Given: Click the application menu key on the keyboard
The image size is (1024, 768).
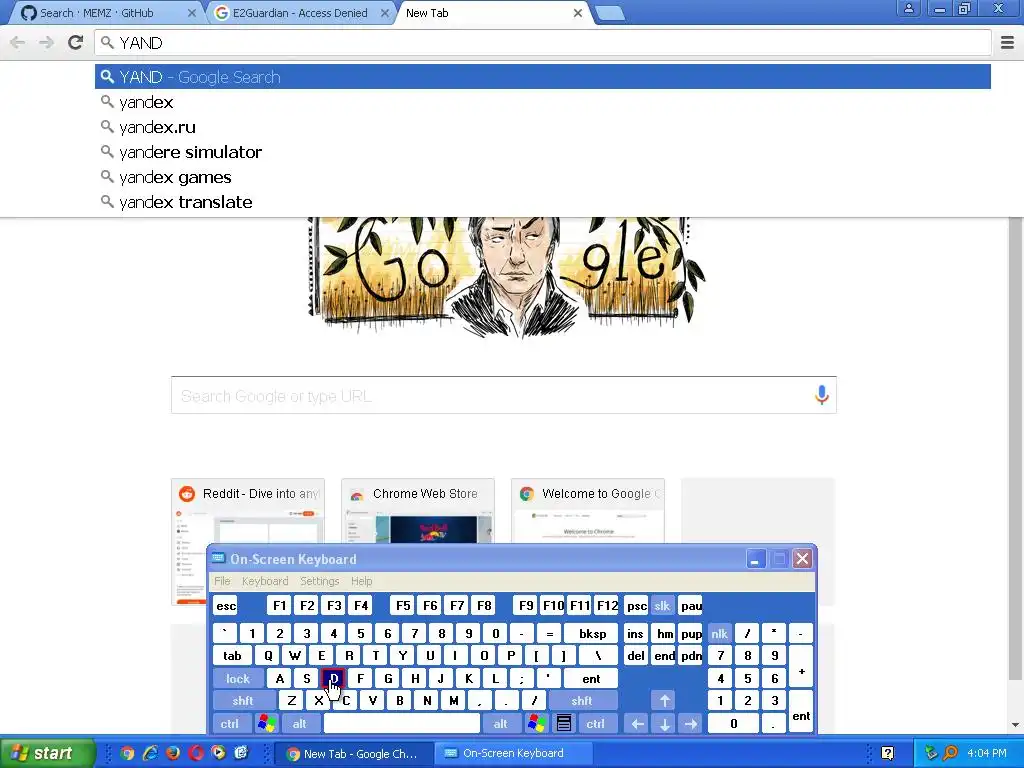Looking at the screenshot, I should [564, 724].
